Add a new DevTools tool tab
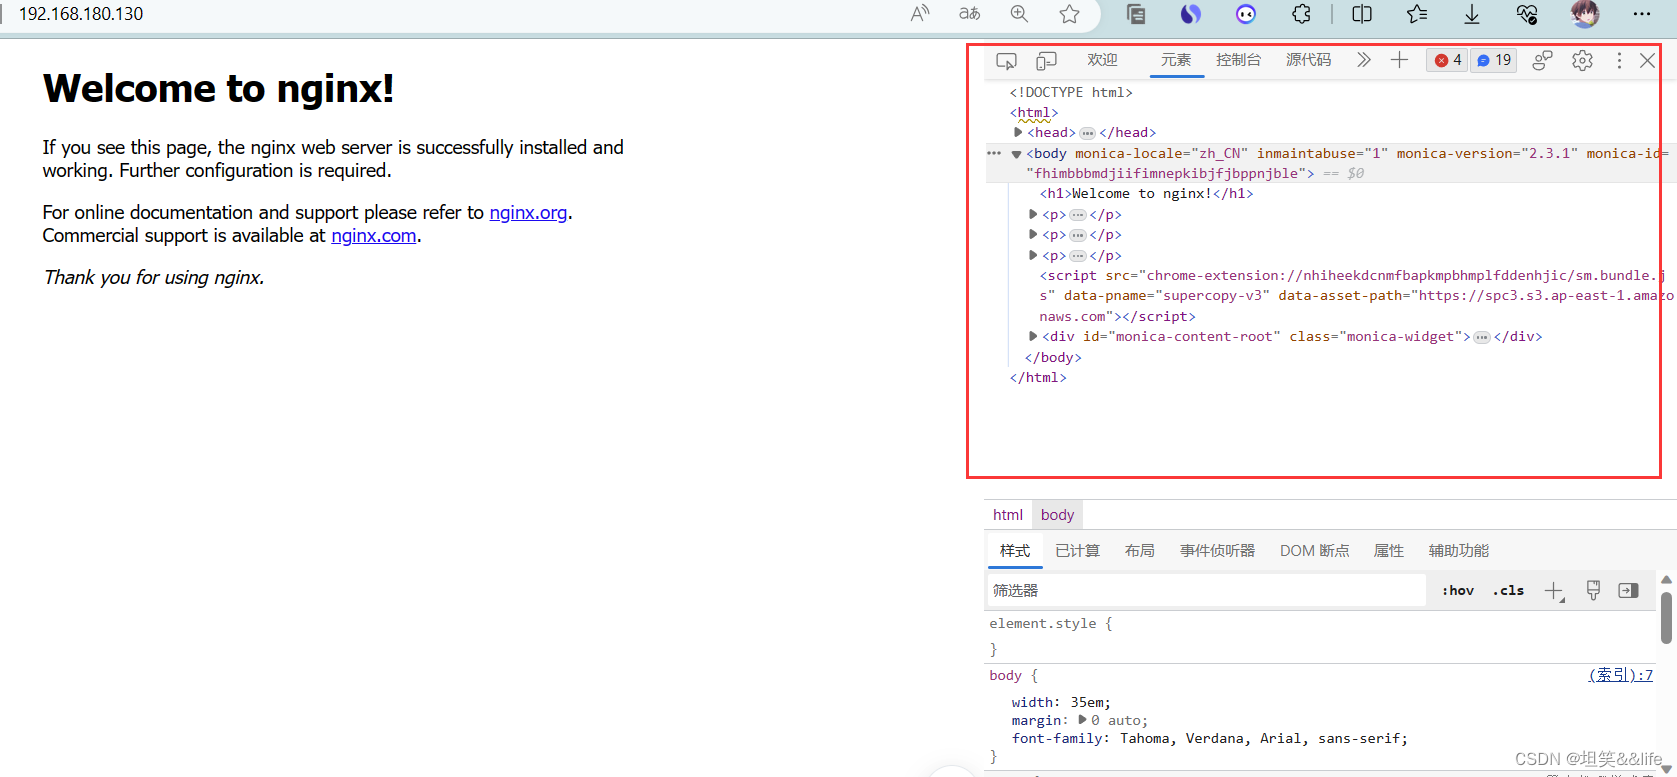Viewport: 1677px width, 777px height. pos(1399,60)
